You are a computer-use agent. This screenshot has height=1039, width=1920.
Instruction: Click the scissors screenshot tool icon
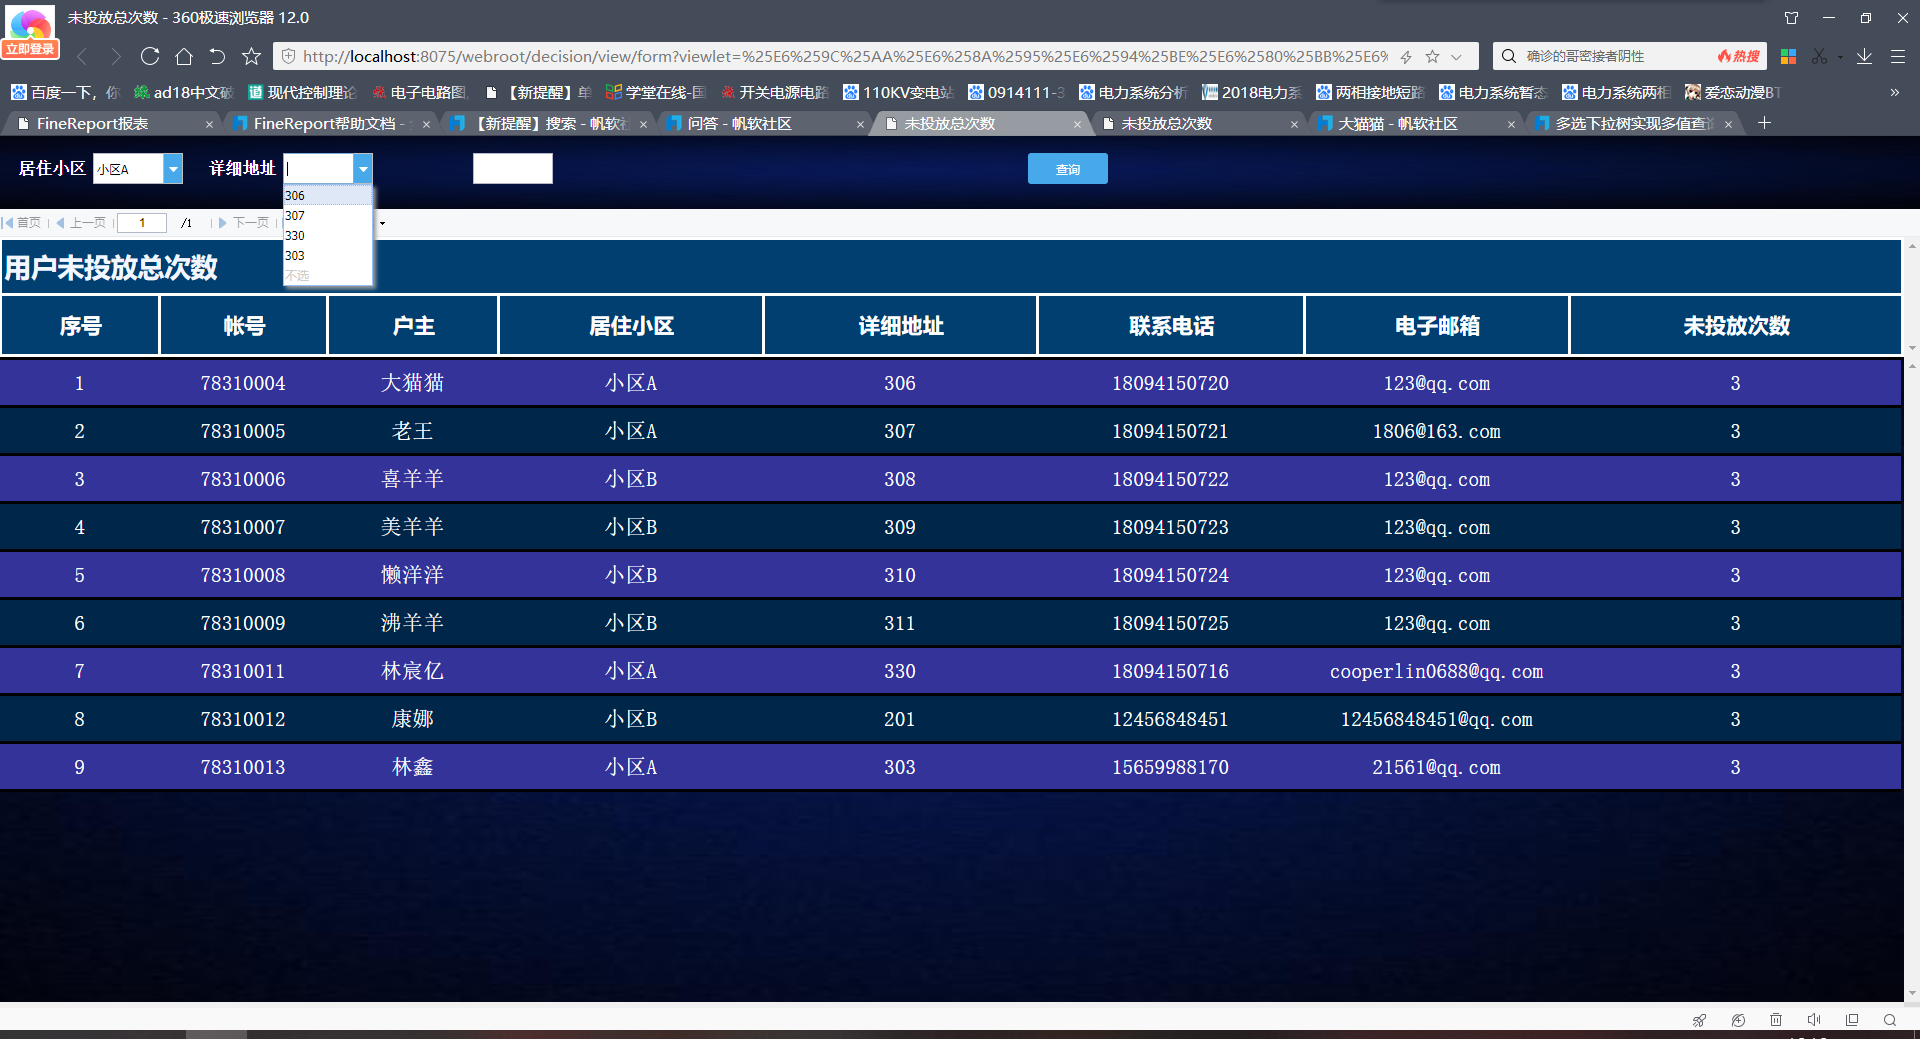[x=1819, y=57]
